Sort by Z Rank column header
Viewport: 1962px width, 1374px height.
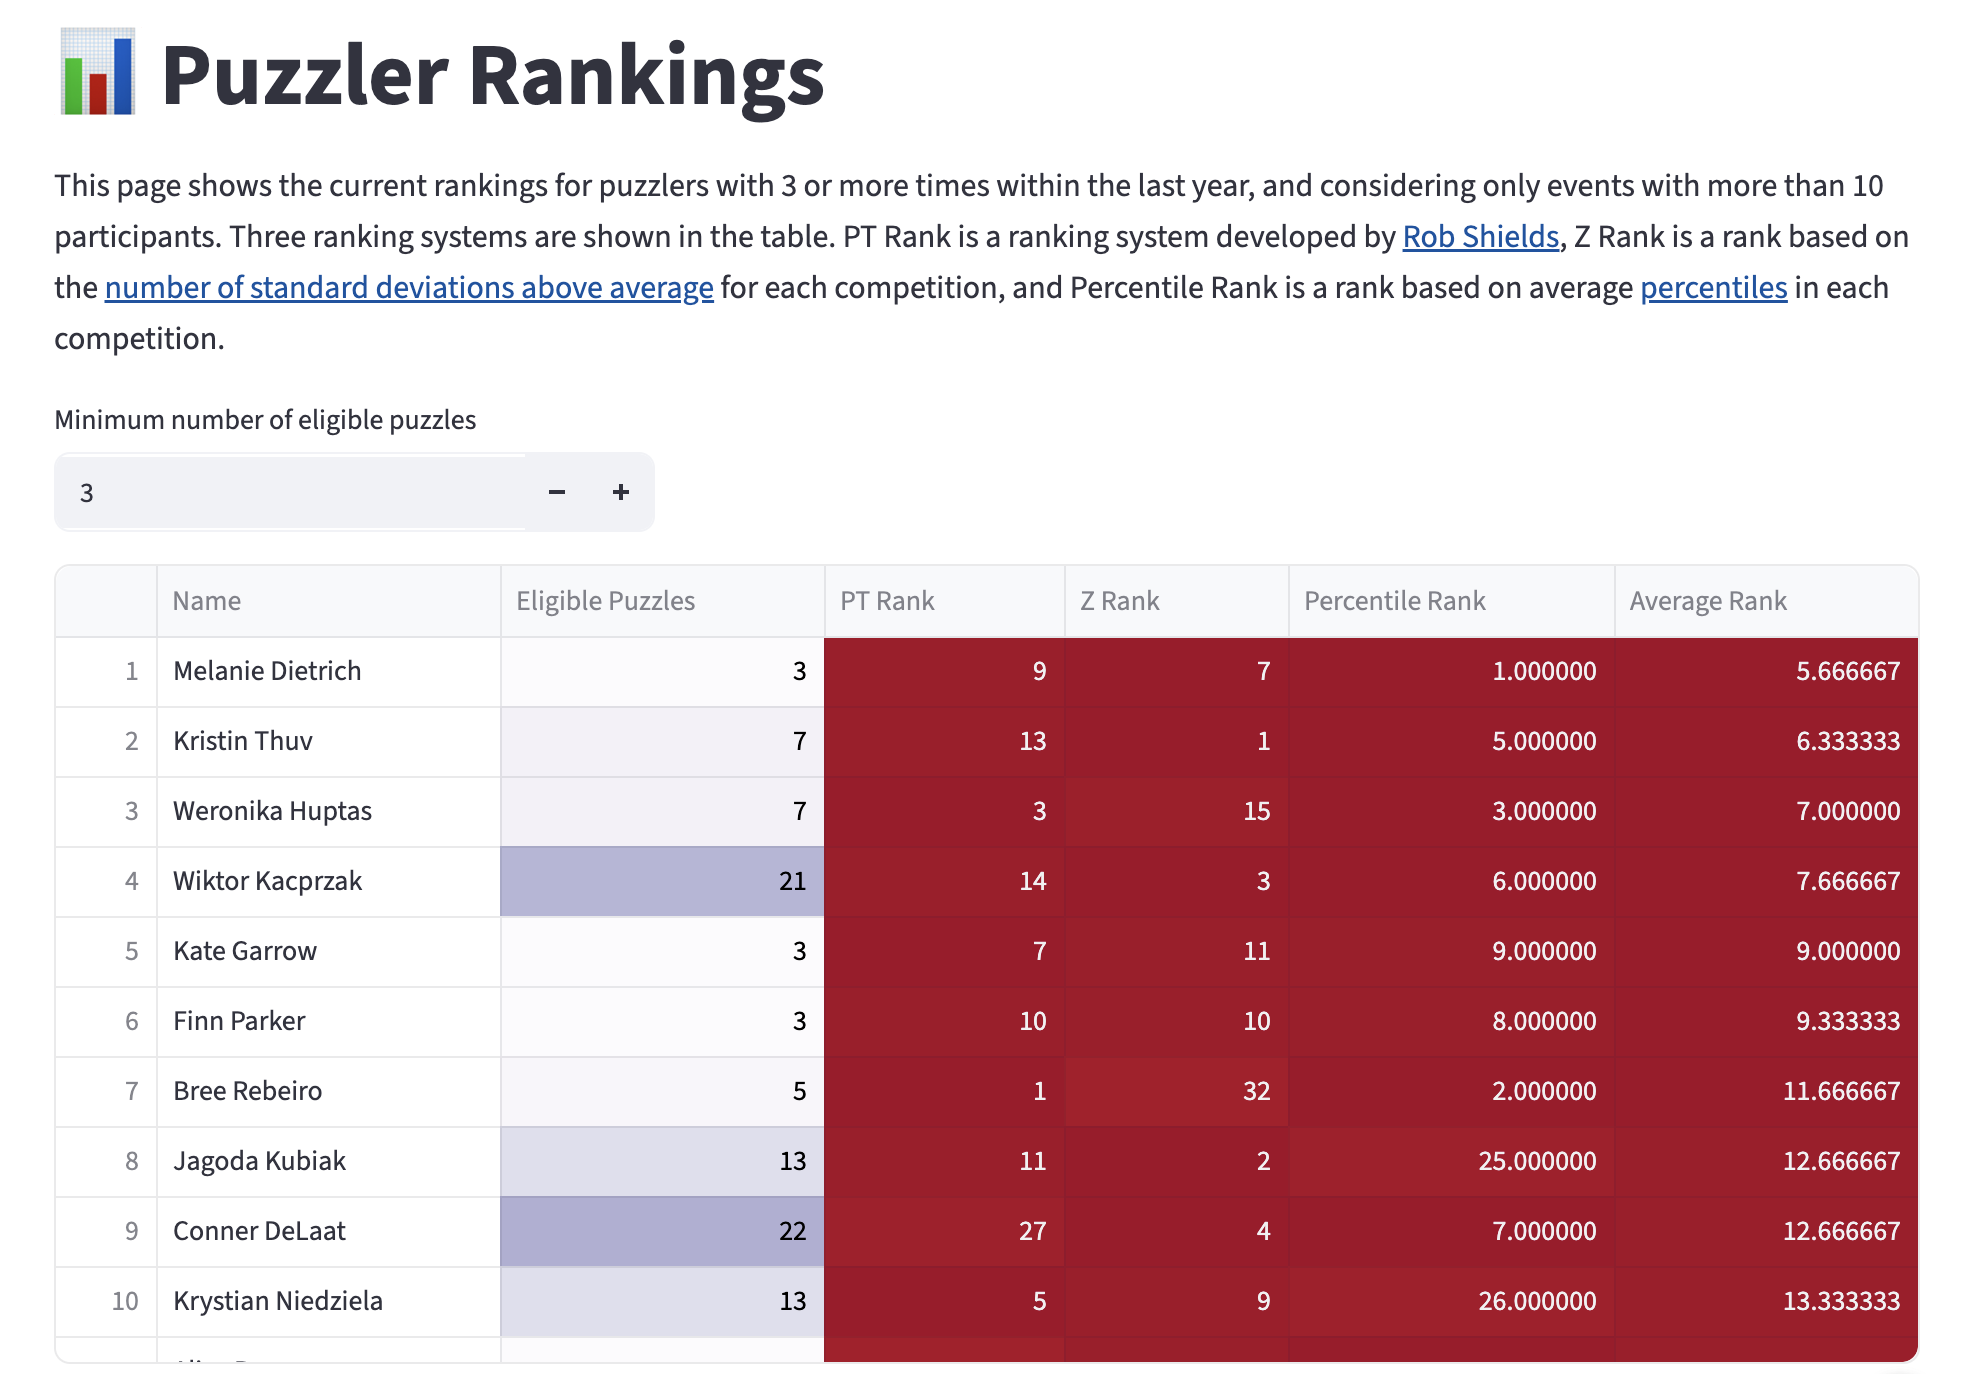1176,601
